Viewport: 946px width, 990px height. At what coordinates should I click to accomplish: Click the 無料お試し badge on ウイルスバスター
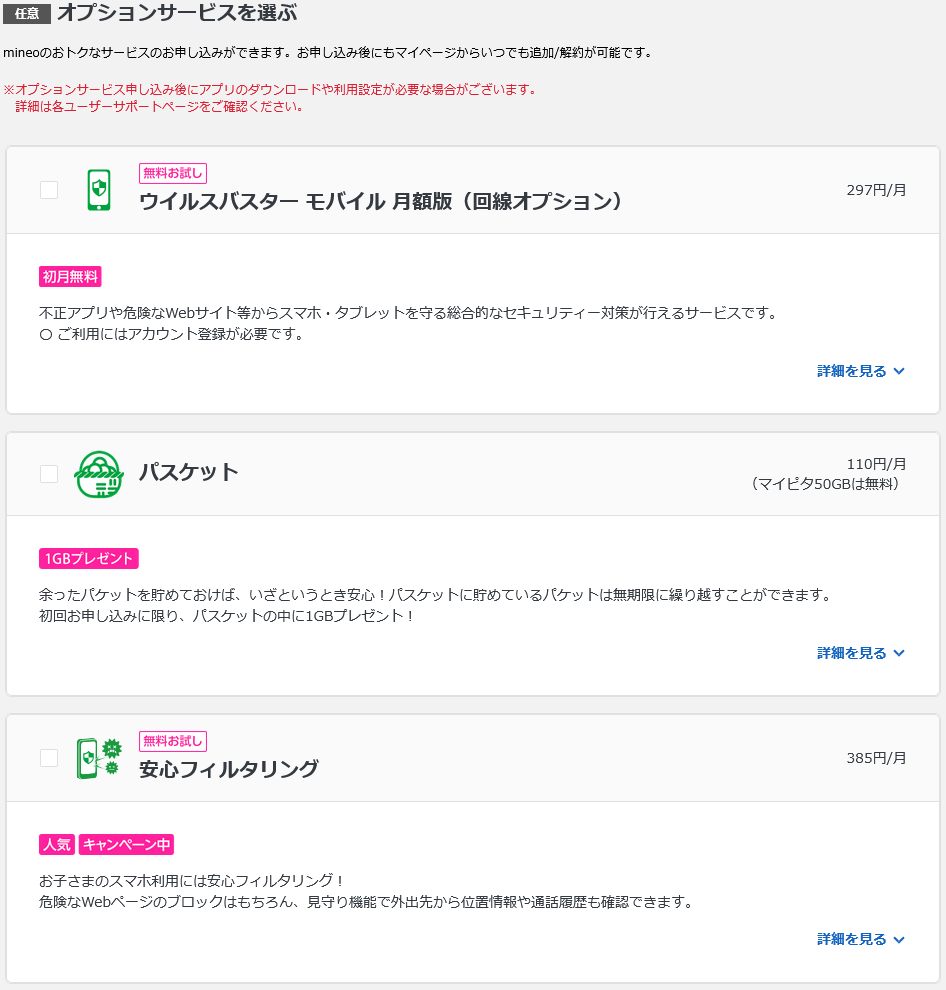(x=173, y=173)
